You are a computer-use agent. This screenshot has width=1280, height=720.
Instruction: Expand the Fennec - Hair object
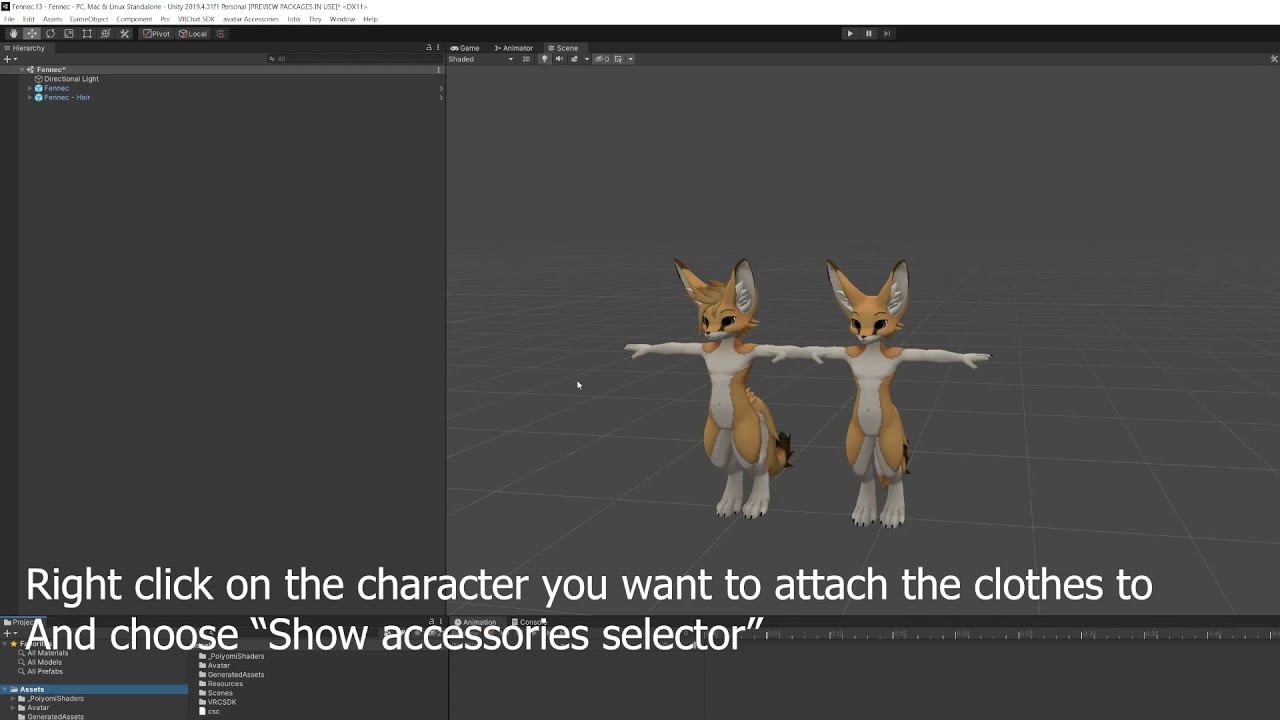click(30, 97)
